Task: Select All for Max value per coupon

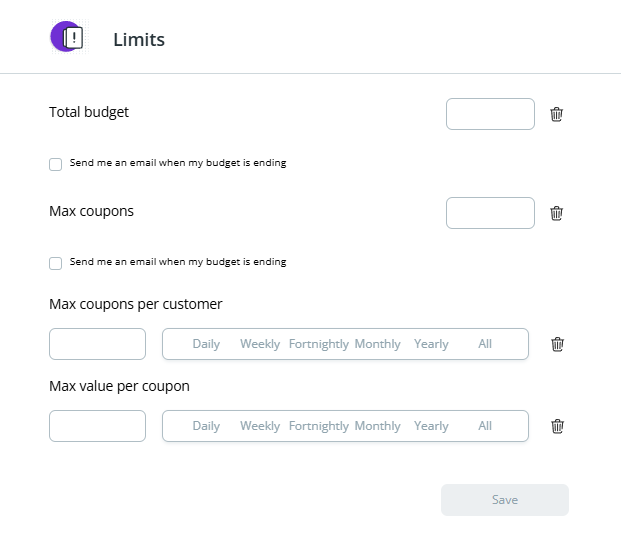Action: (485, 426)
